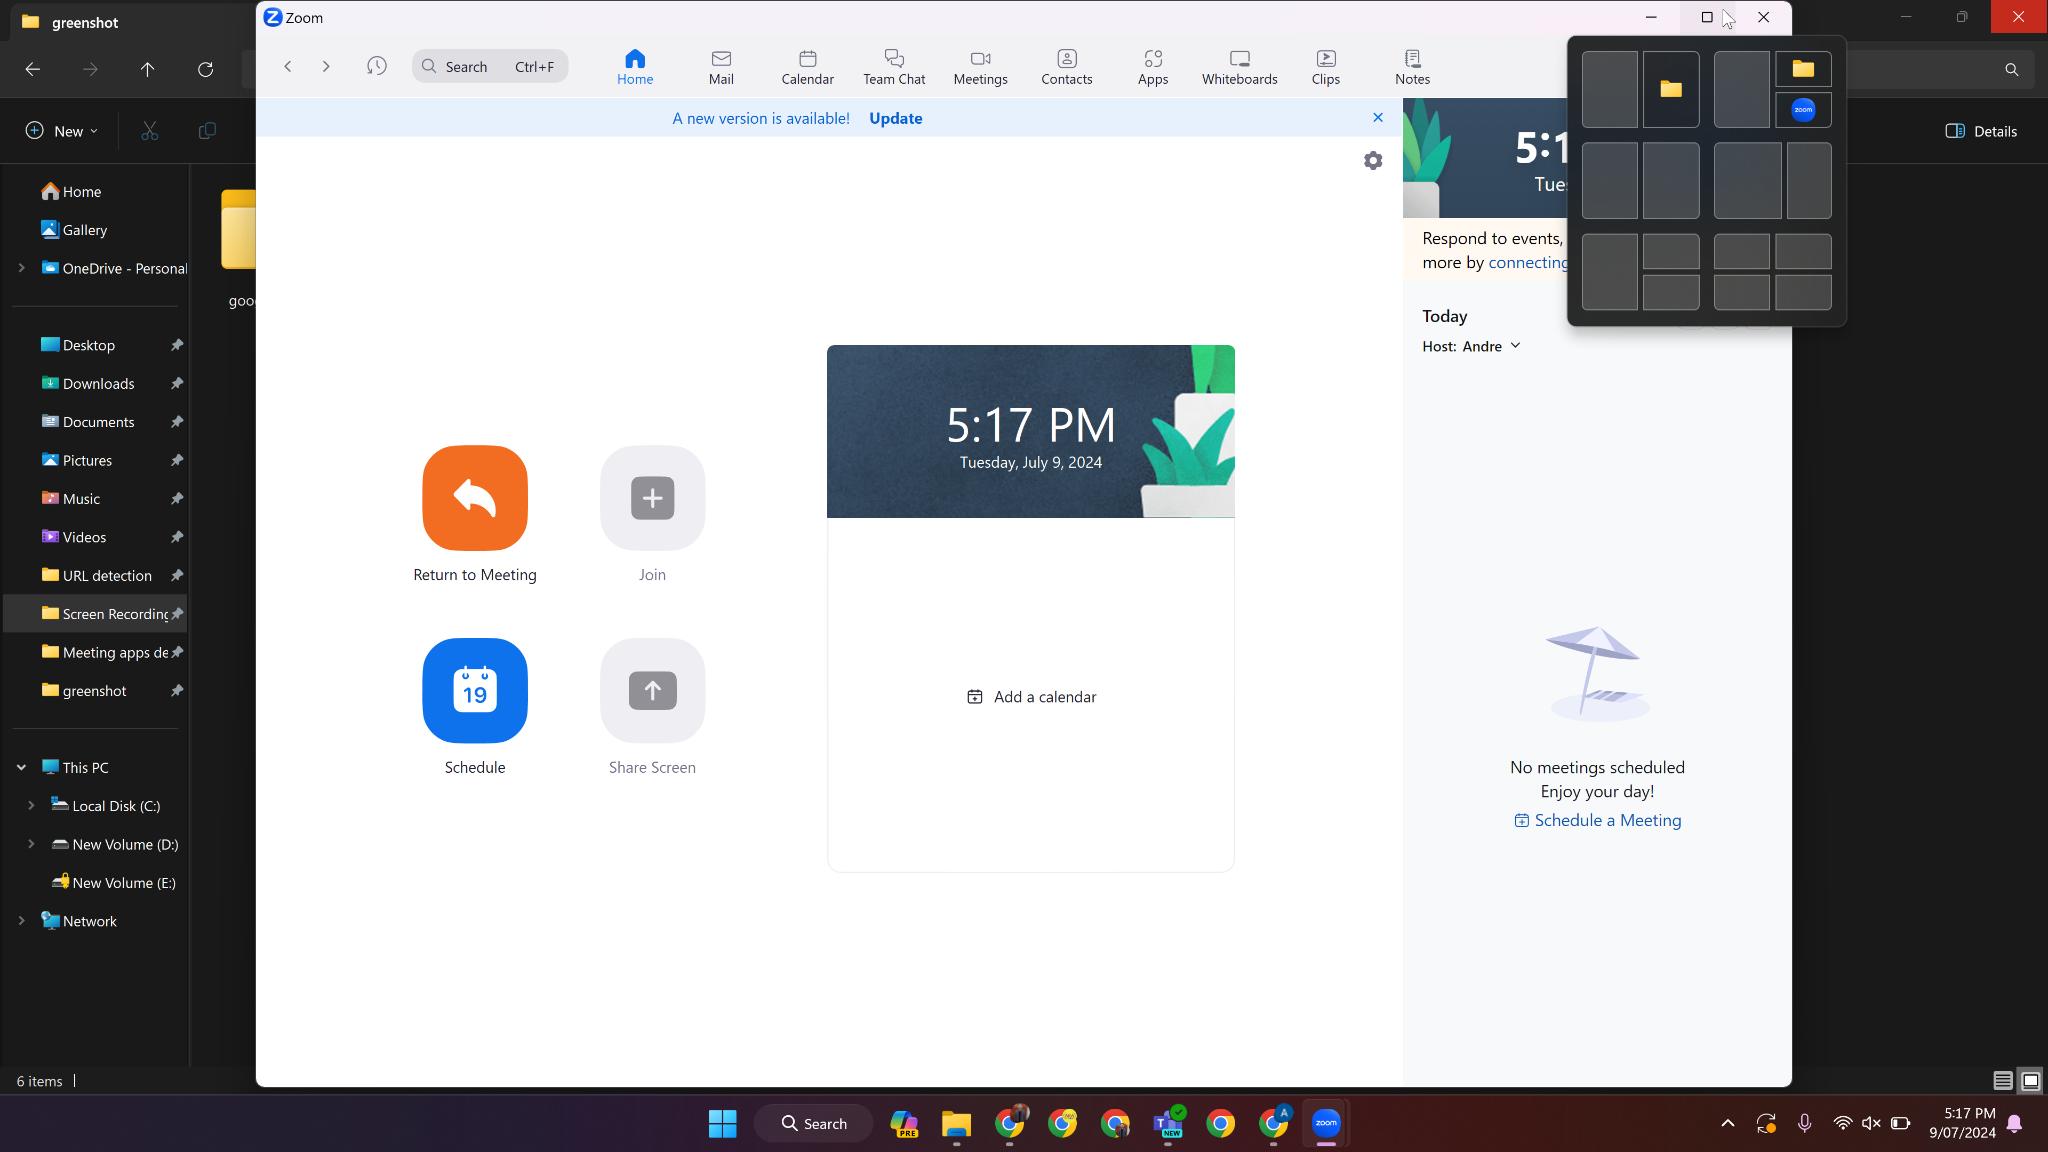Open Contacts tab in Zoom

click(1066, 67)
